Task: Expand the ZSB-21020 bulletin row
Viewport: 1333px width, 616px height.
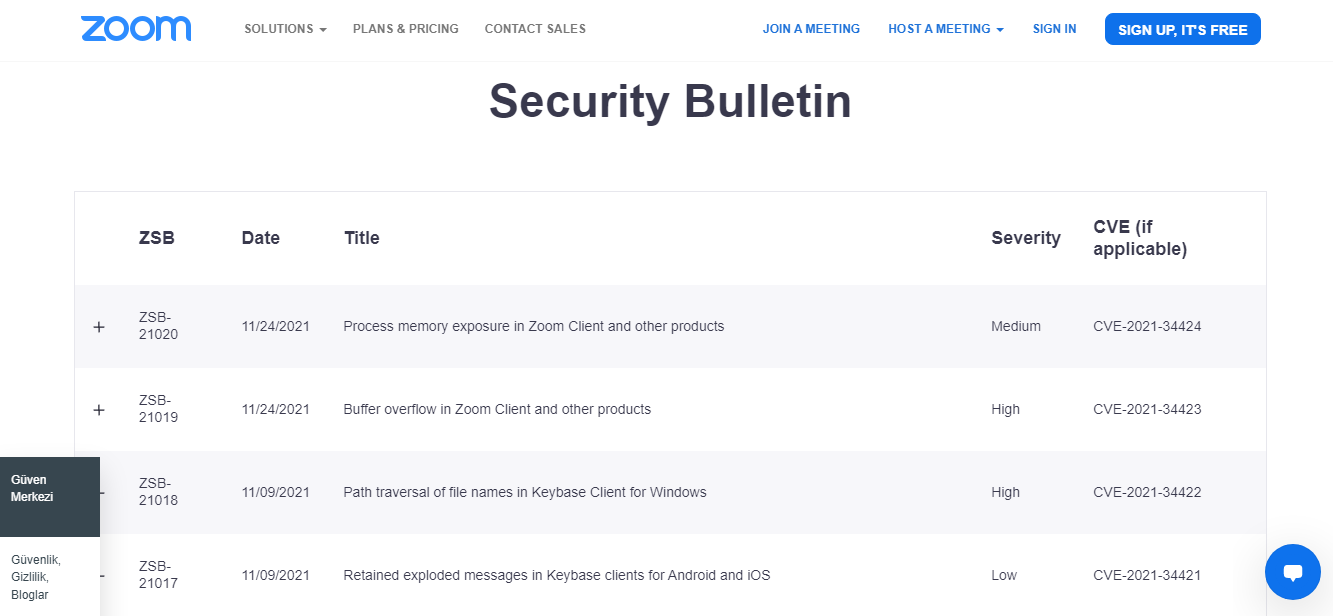Action: coord(99,327)
